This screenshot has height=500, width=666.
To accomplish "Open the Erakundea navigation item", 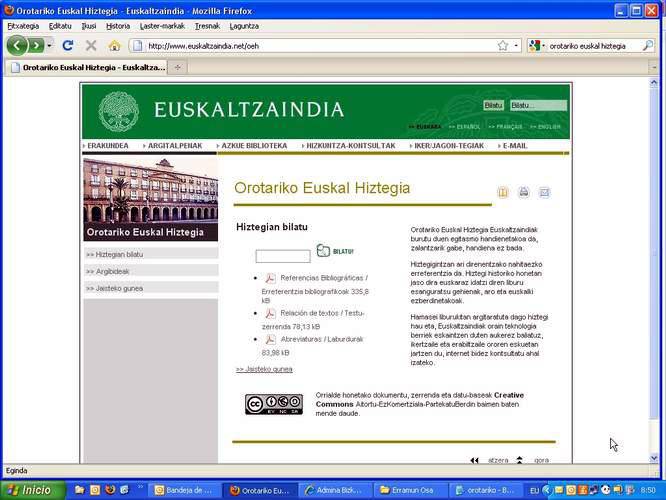I will [x=106, y=146].
